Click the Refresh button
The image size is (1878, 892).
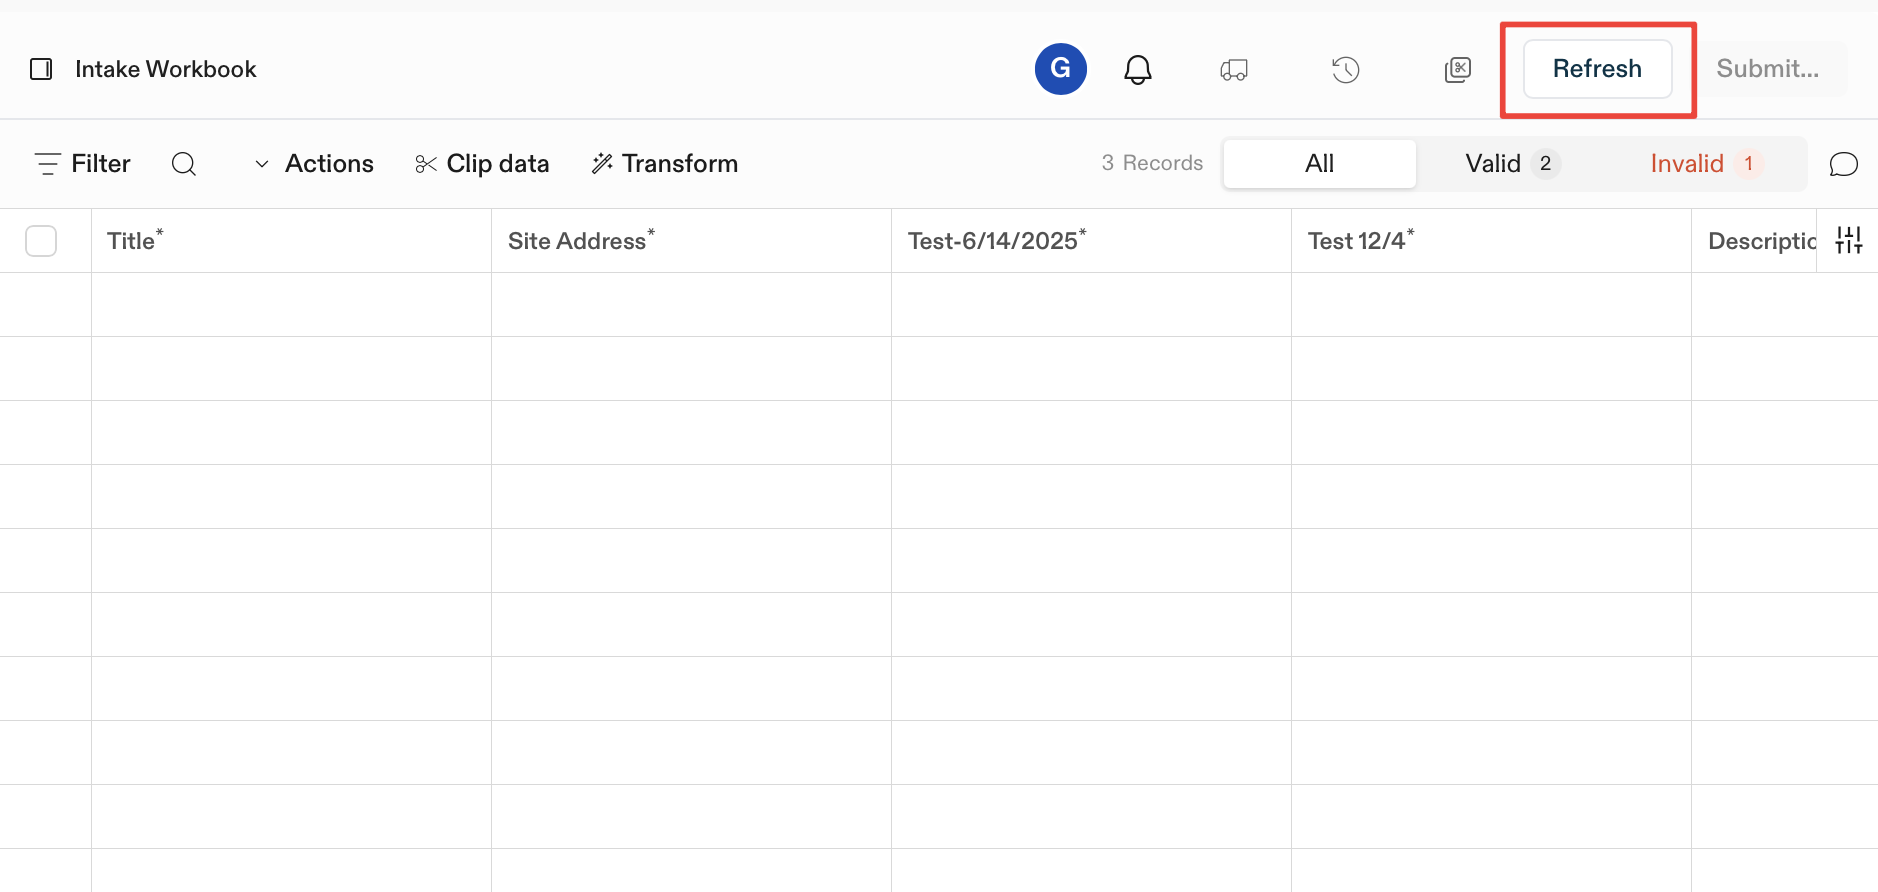1597,69
